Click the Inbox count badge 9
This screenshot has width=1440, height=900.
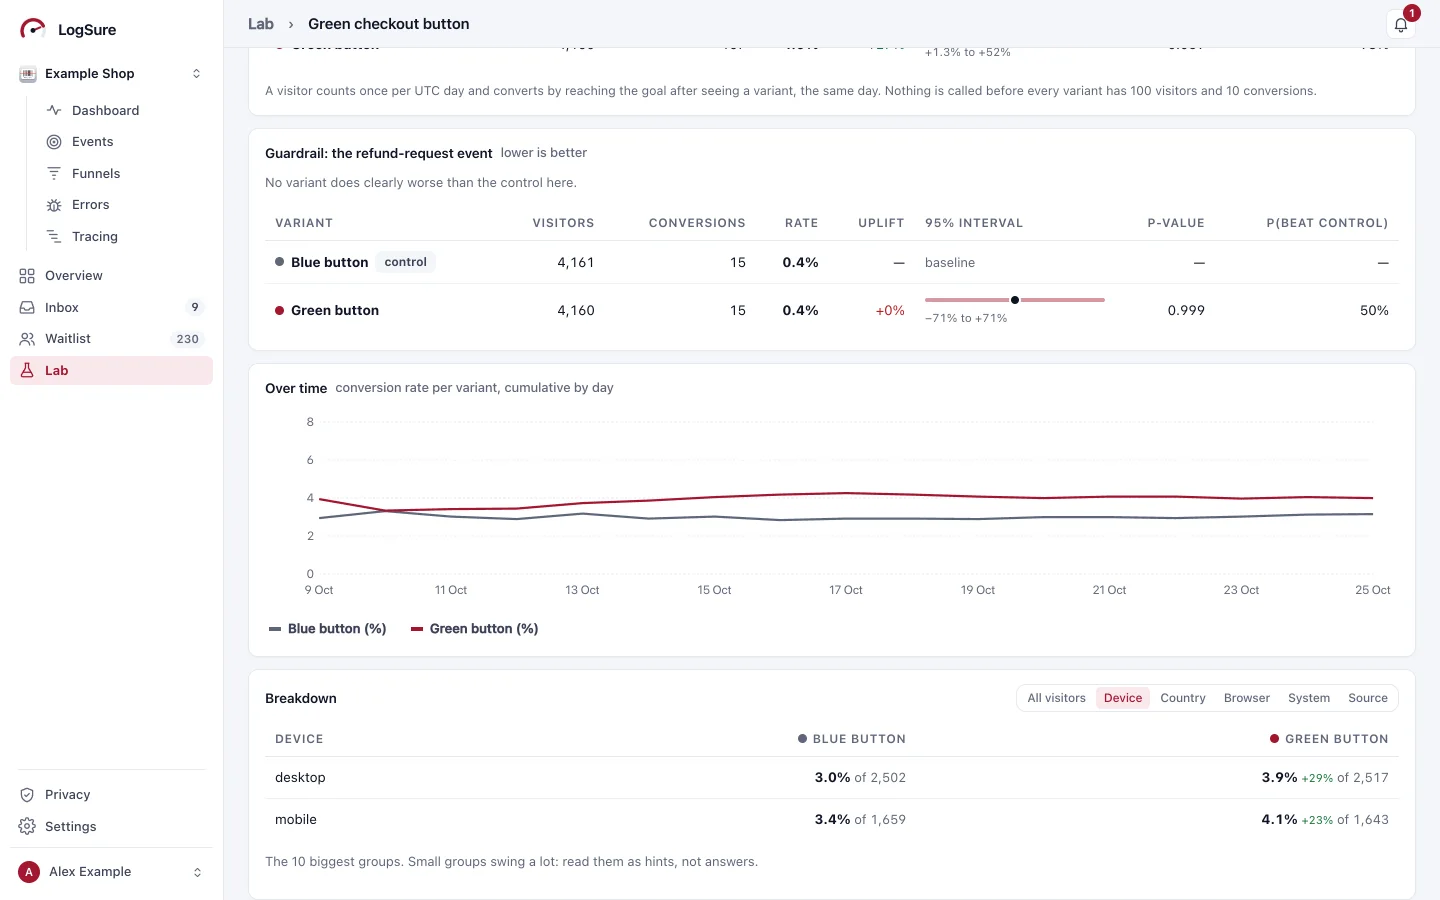coord(195,308)
